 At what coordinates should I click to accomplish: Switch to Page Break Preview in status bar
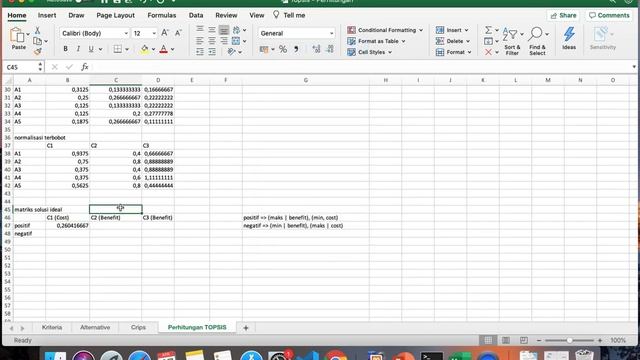pyautogui.click(x=524, y=340)
